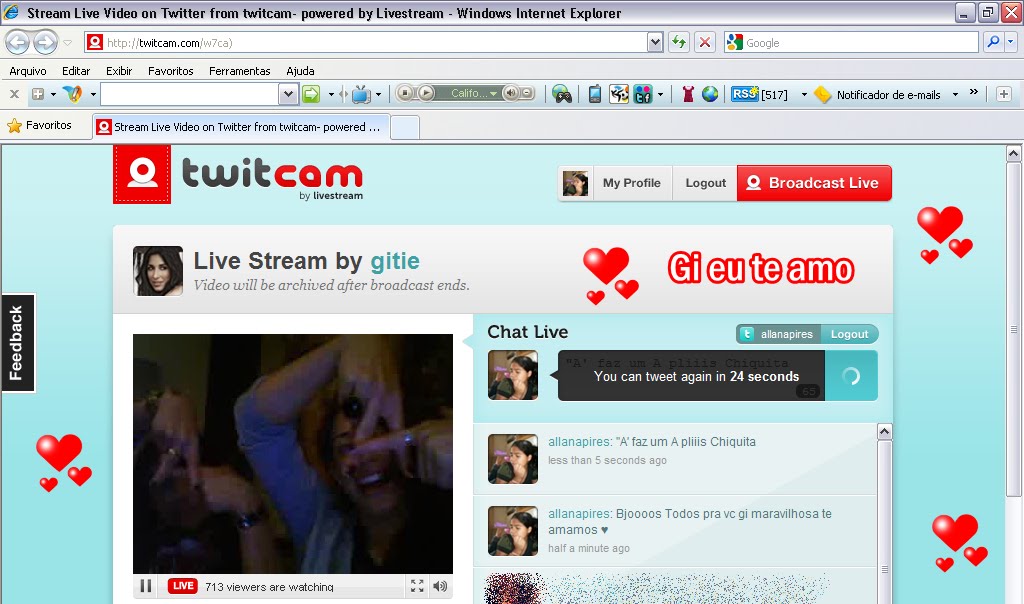Select the Stream Live Video browser tab

pos(241,127)
